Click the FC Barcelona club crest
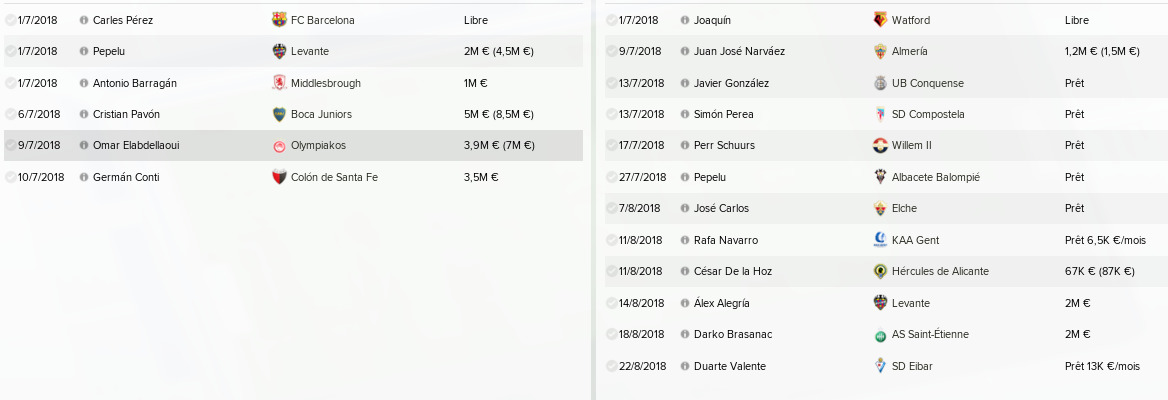This screenshot has width=1168, height=400. [279, 20]
